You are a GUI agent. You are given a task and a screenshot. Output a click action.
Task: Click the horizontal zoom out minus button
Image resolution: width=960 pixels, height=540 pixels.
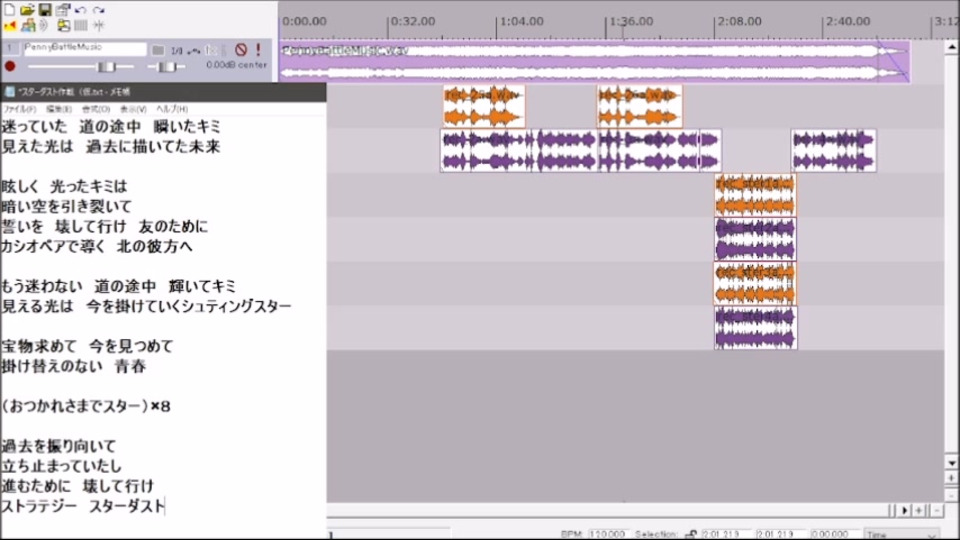point(937,510)
